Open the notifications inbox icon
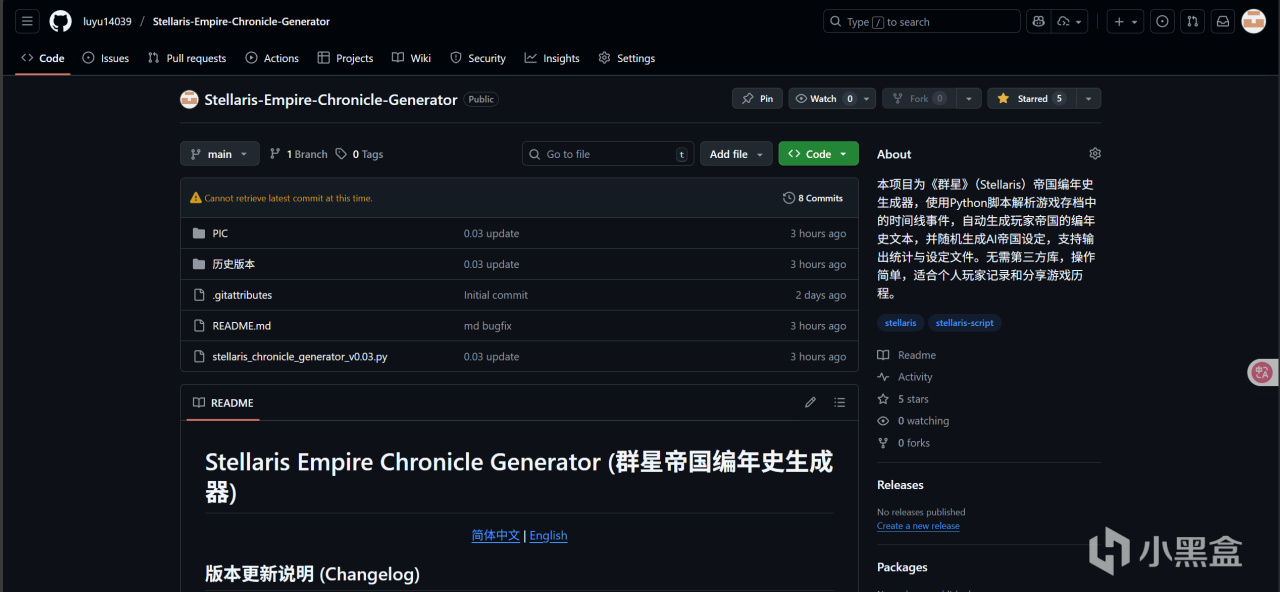The height and width of the screenshot is (592, 1280). (1222, 21)
